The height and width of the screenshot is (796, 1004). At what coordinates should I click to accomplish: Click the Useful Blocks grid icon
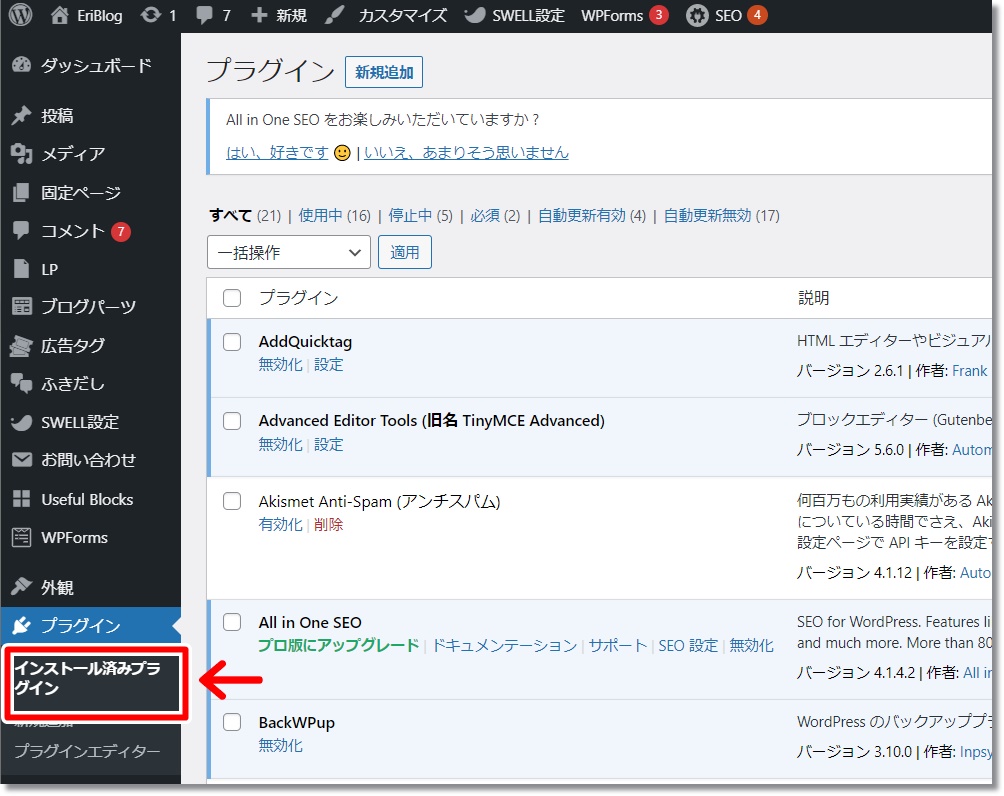click(x=21, y=499)
